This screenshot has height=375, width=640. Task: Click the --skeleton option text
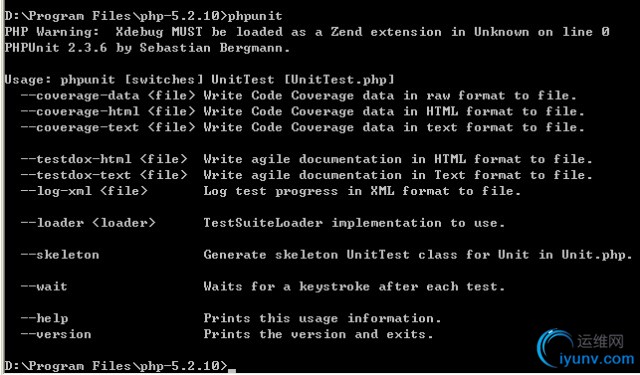[x=60, y=255]
